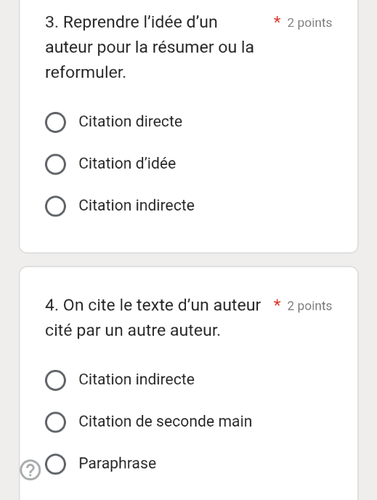This screenshot has width=377, height=500.
Task: Click the 'Paraphrase' option label text
Action: [117, 463]
